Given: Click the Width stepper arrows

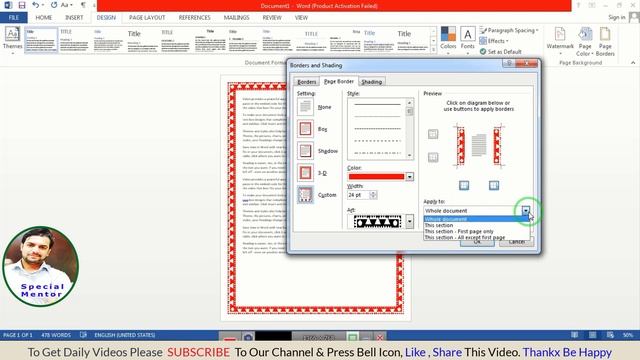Looking at the screenshot, I should pos(373,195).
